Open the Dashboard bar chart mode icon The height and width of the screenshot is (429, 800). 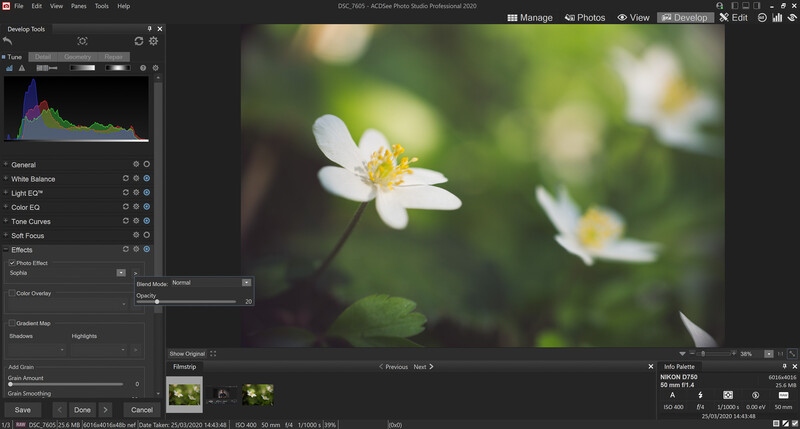[777, 17]
